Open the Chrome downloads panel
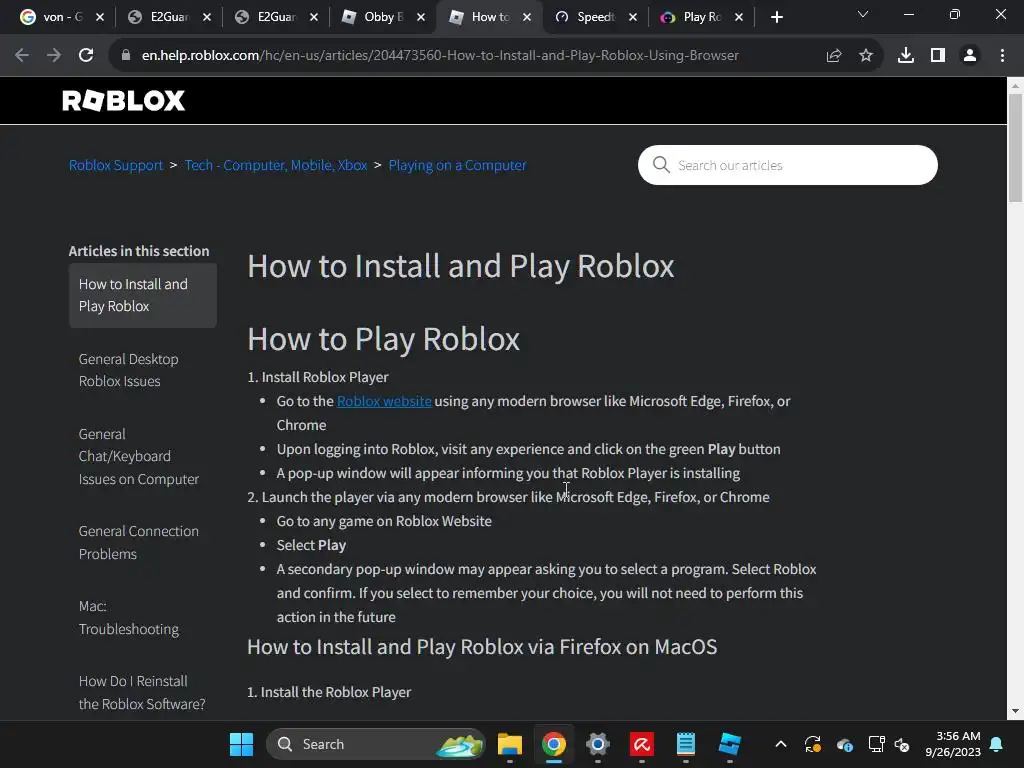Viewport: 1024px width, 768px height. point(906,56)
